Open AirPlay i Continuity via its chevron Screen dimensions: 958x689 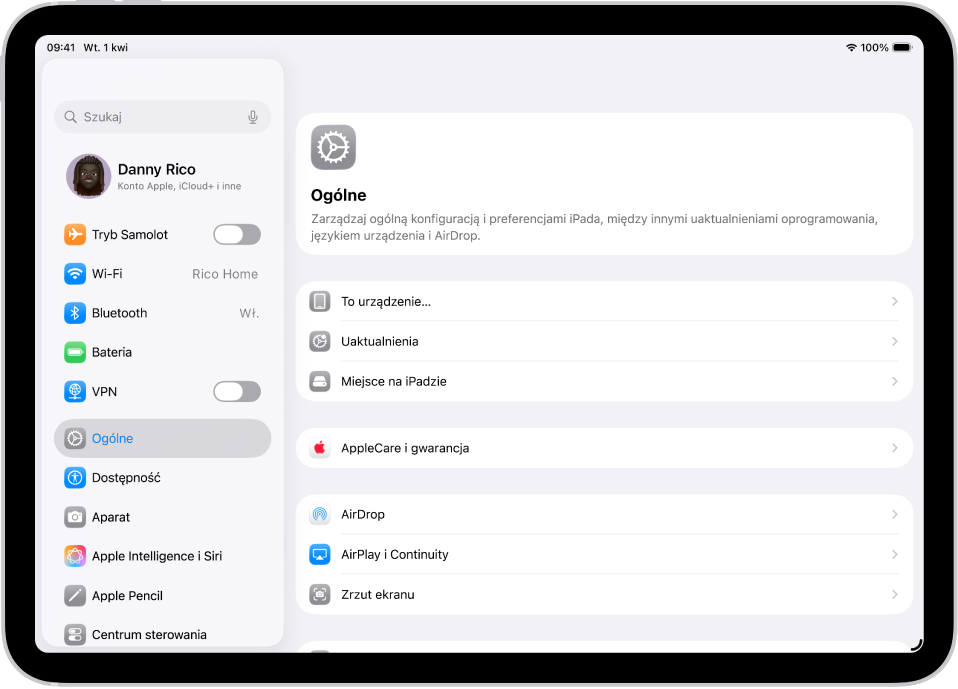(x=894, y=555)
